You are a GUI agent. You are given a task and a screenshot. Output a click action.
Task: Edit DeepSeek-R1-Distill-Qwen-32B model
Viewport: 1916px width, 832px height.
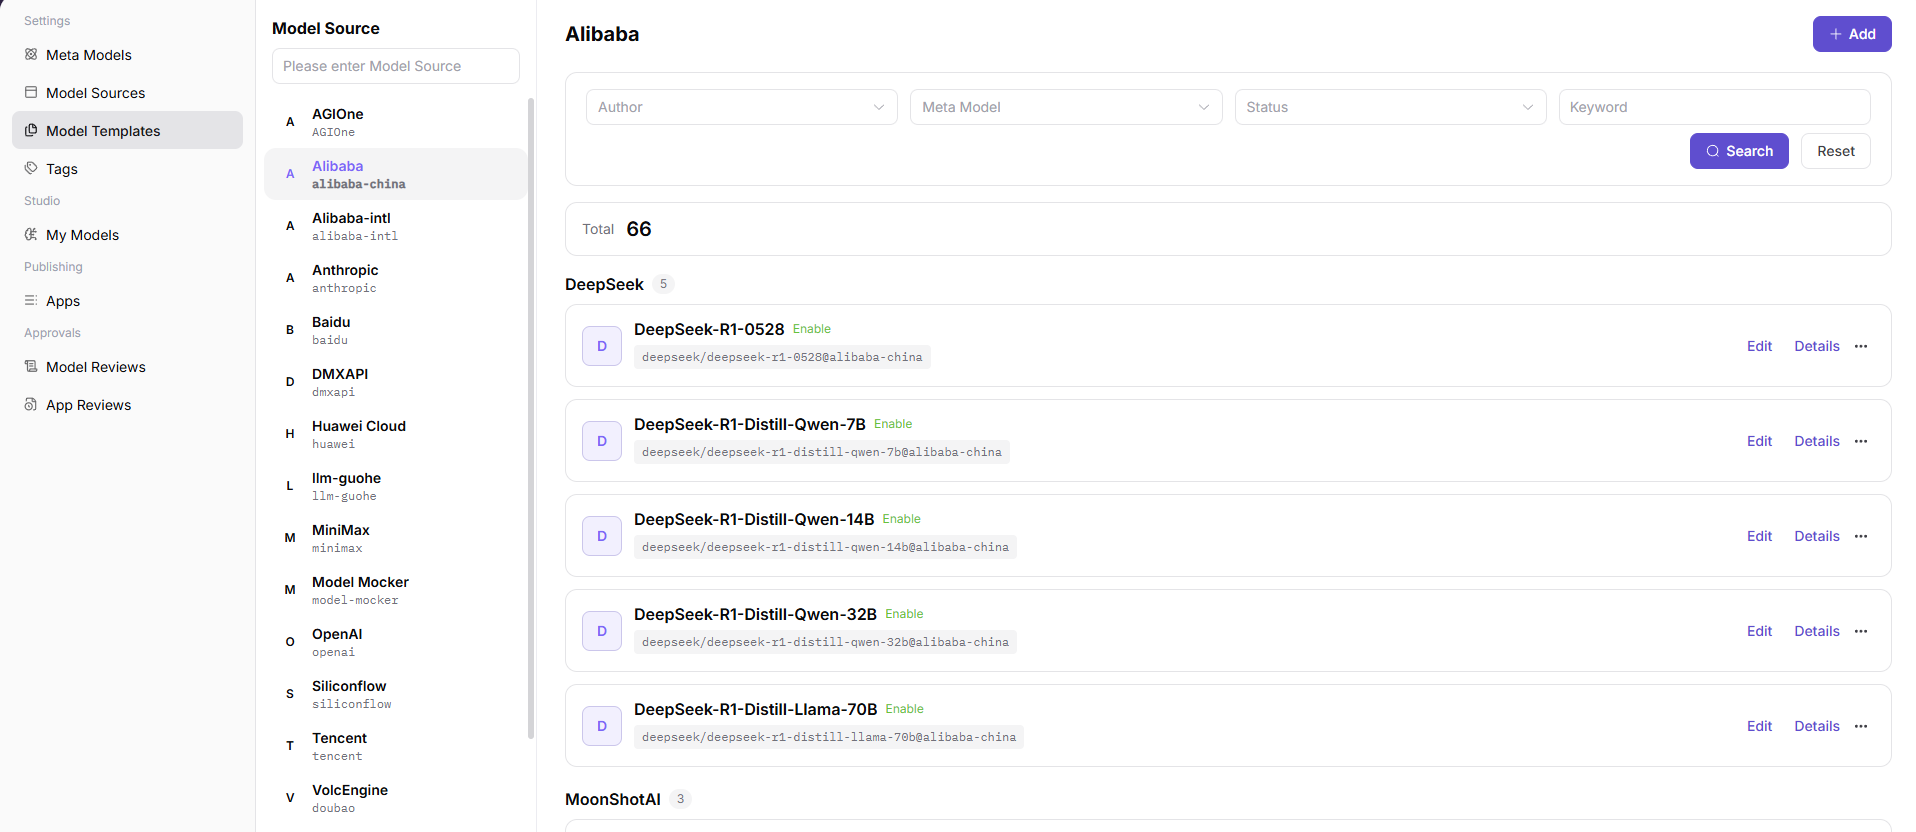click(x=1759, y=631)
